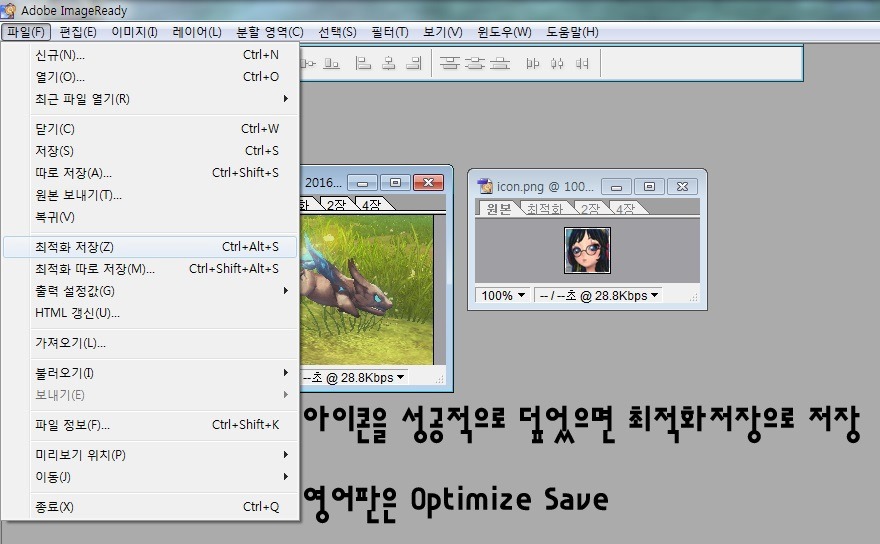The height and width of the screenshot is (544, 880).
Task: Close the icon.png document window
Action: (682, 186)
